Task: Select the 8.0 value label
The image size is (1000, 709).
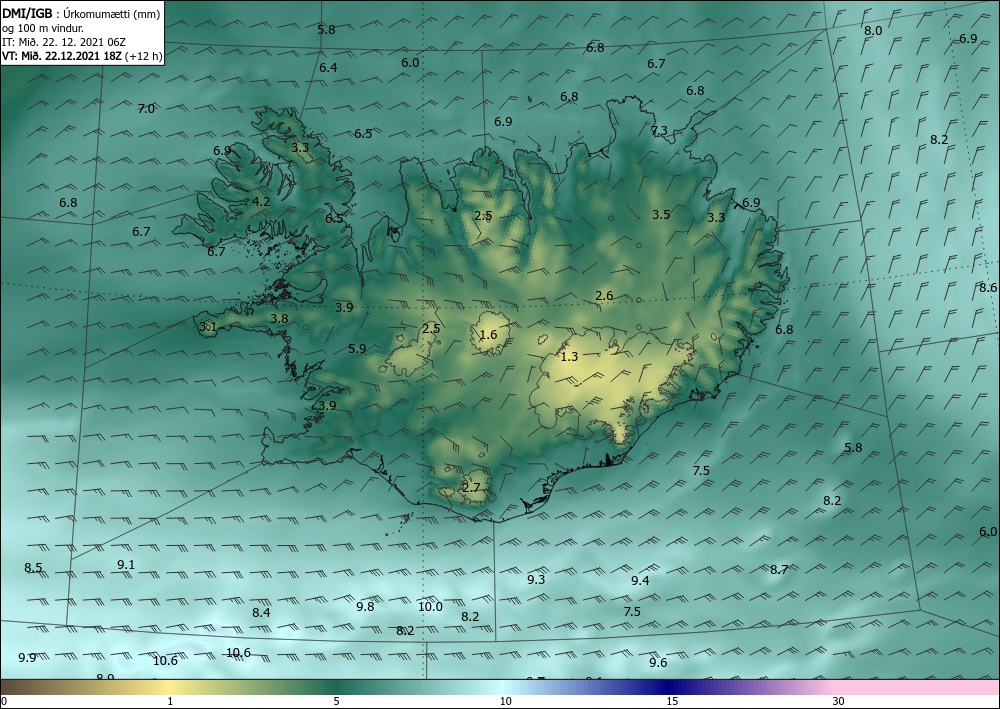Action: pos(873,31)
